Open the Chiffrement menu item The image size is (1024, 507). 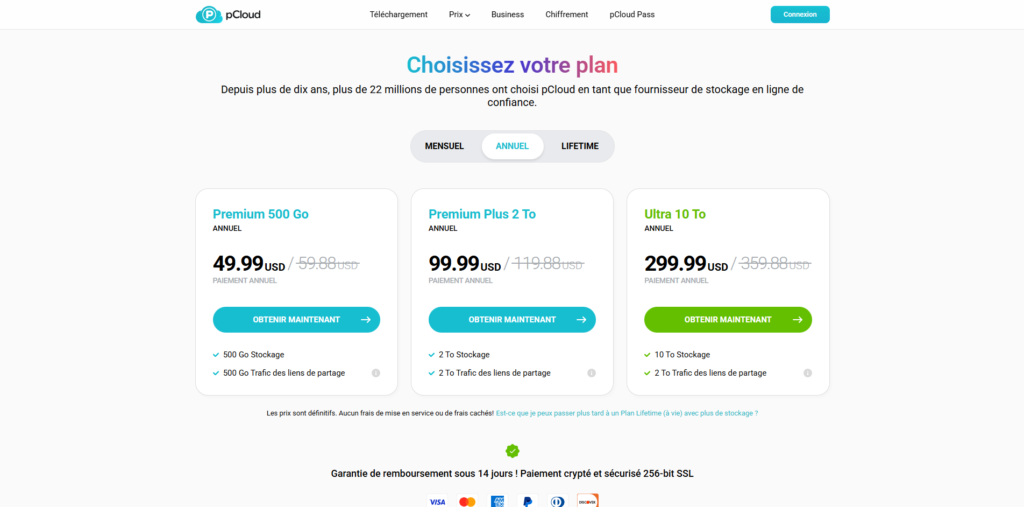click(x=566, y=15)
